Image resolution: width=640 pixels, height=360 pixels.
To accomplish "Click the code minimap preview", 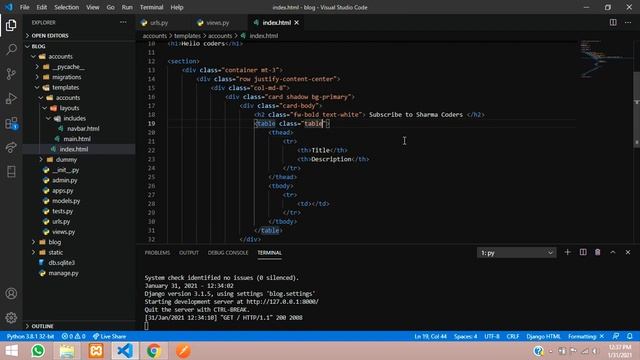I will pyautogui.click(x=605, y=59).
